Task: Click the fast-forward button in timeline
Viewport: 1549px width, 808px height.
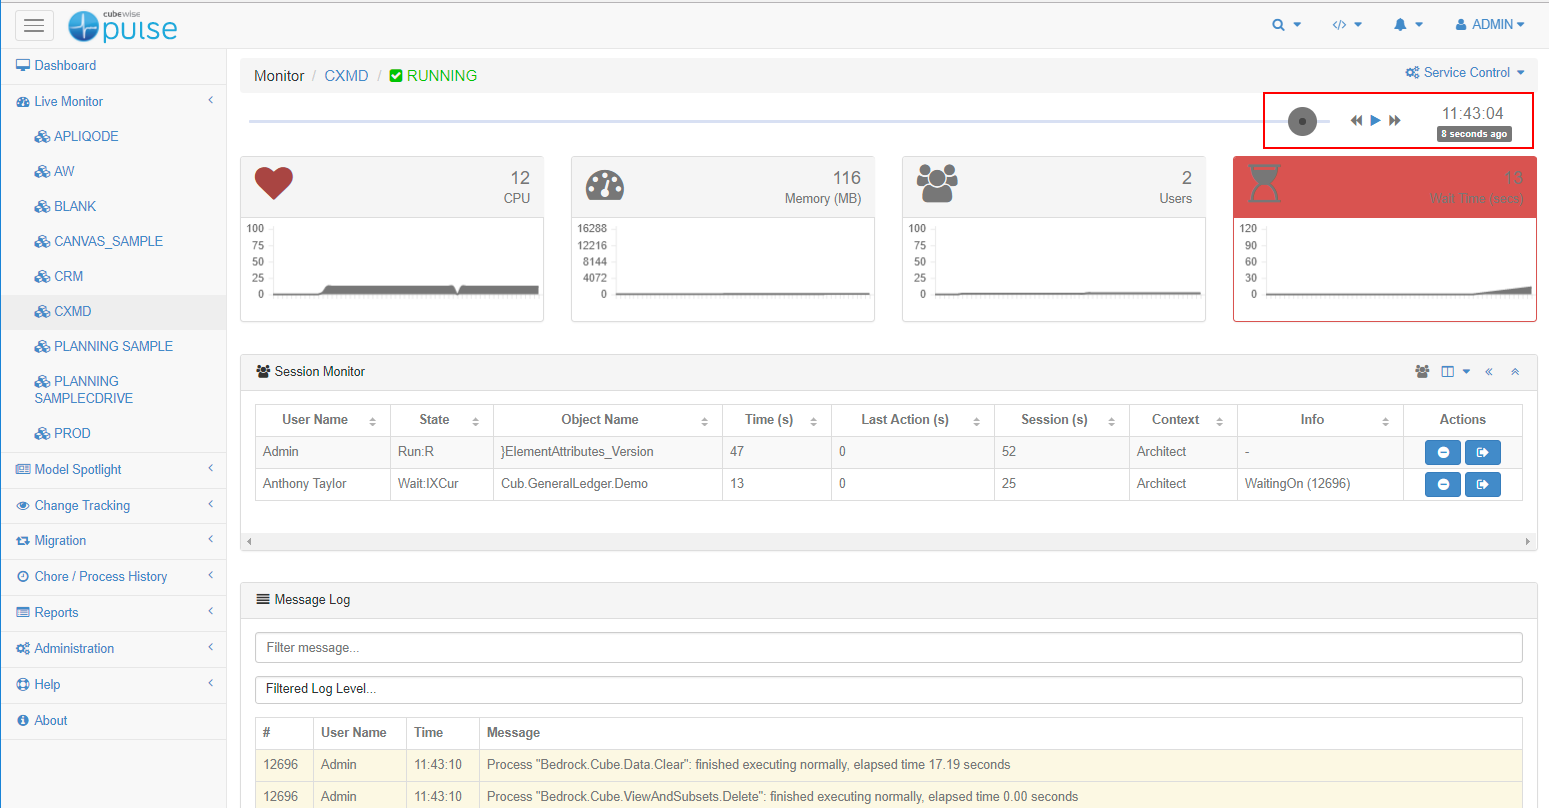Action: point(1395,121)
